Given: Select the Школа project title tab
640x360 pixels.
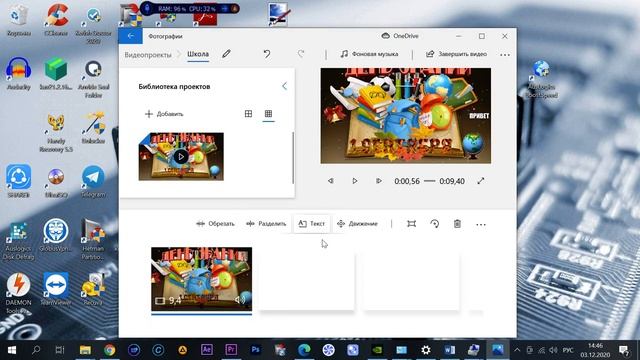Looking at the screenshot, I should pyautogui.click(x=198, y=54).
